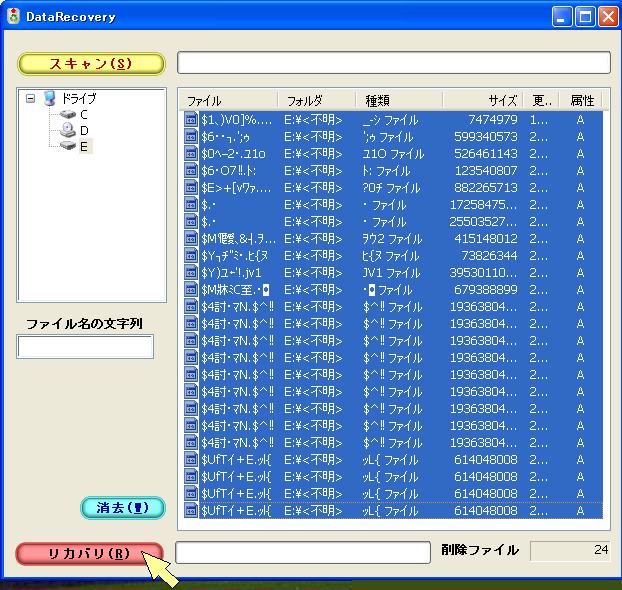Viewport: 622px width, 590px height.
Task: Select drive C icon in tree
Action: click(x=68, y=115)
